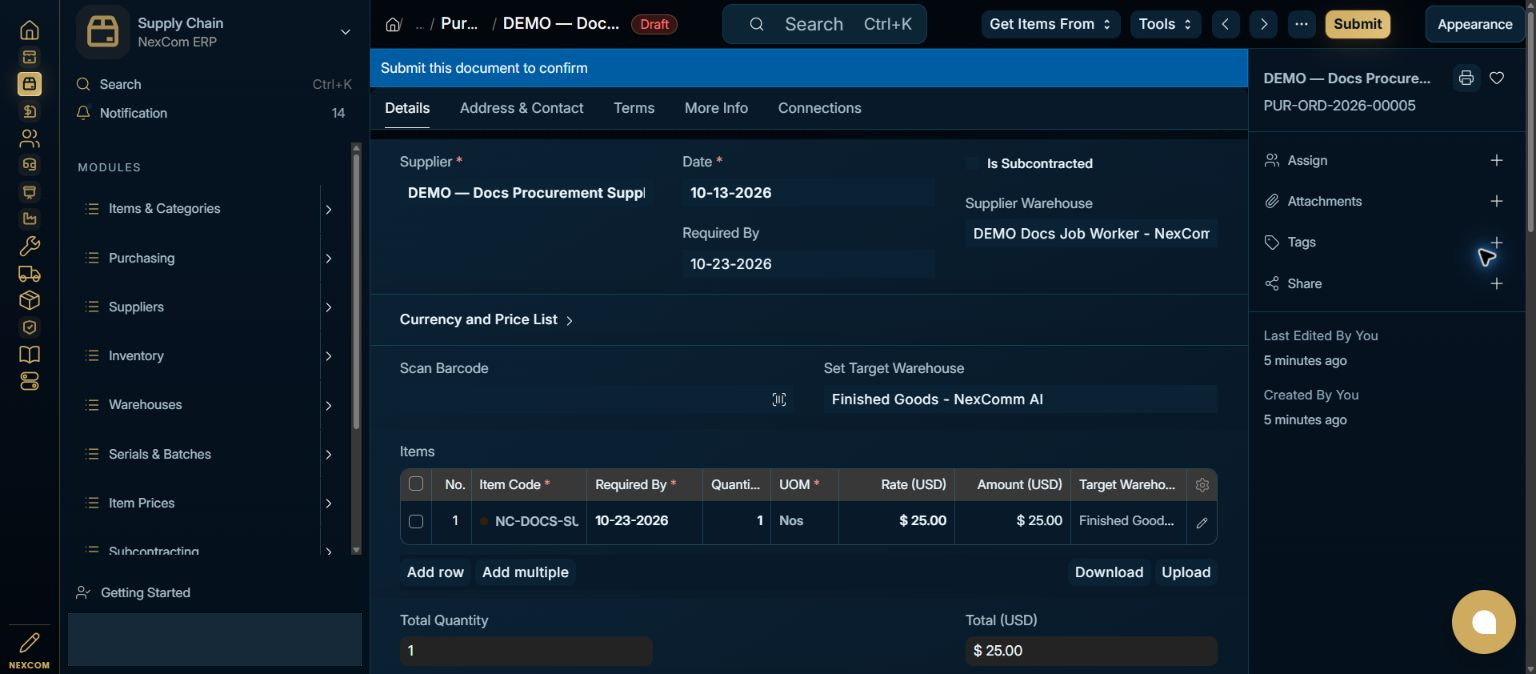The height and width of the screenshot is (674, 1536).
Task: Print the document using printer icon
Action: coord(1466,78)
